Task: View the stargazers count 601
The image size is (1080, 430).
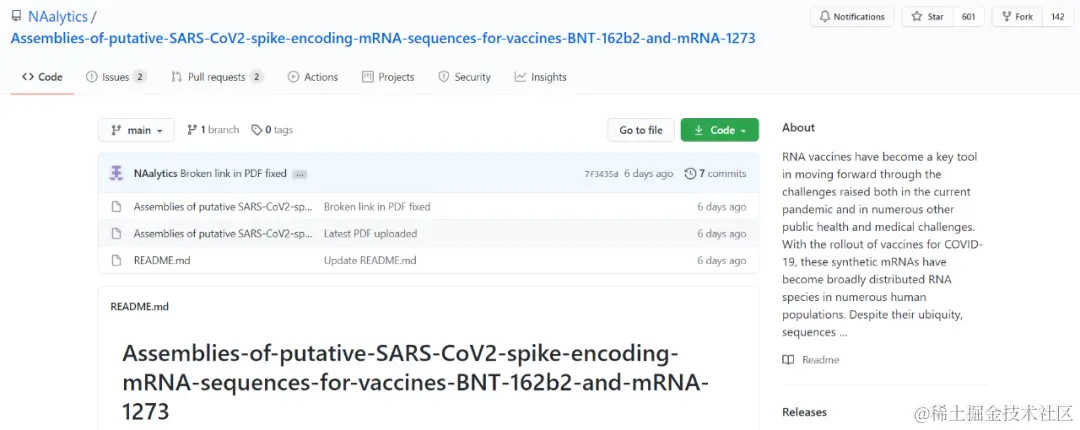Action: tap(968, 17)
